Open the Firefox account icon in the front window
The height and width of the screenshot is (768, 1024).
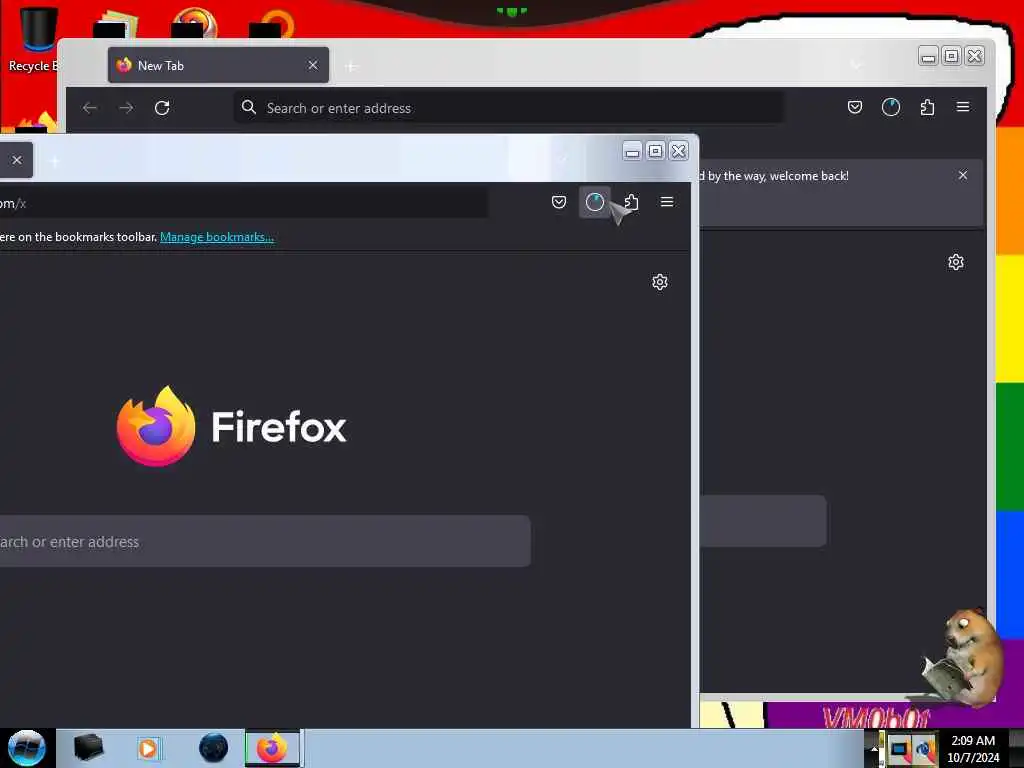[x=594, y=202]
